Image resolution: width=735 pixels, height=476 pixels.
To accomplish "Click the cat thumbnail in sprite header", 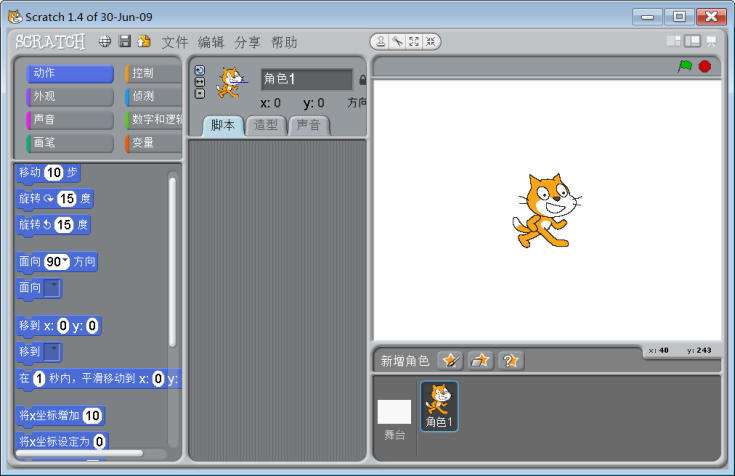I will (231, 83).
